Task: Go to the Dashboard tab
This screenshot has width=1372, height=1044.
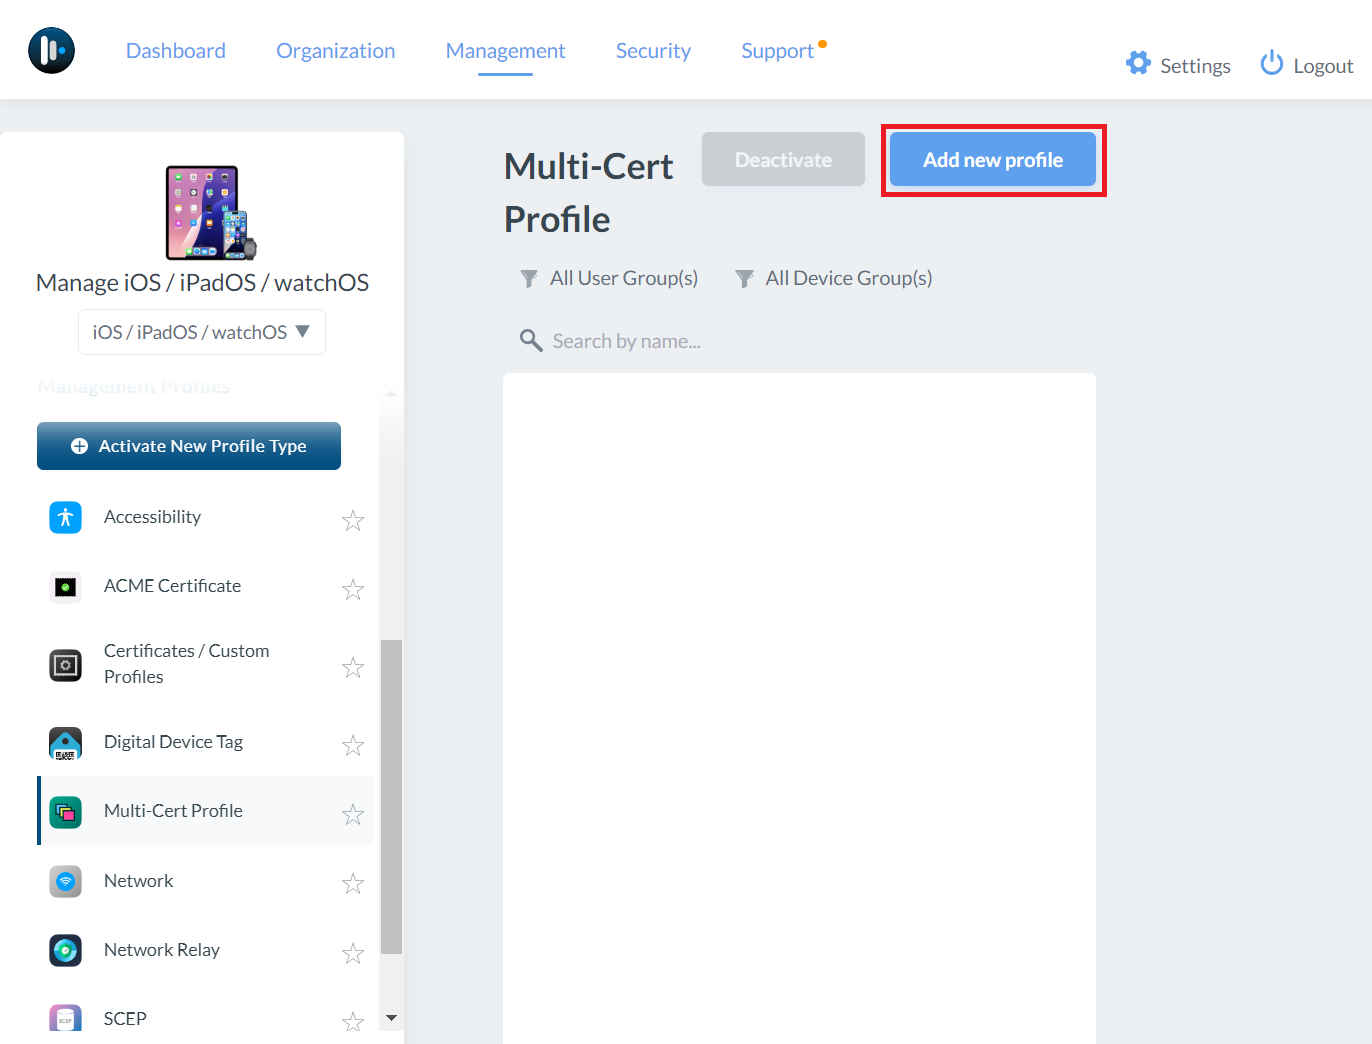Action: click(176, 51)
